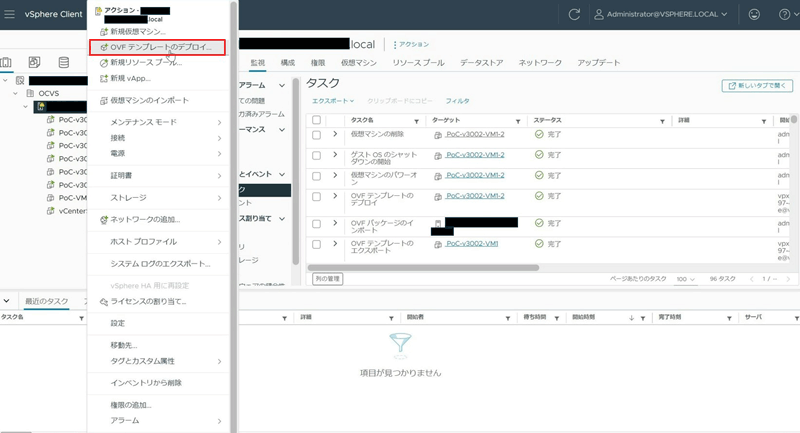The height and width of the screenshot is (433, 800).
Task: Expand the 仮想マシンの削除 task row details
Action: click(335, 134)
